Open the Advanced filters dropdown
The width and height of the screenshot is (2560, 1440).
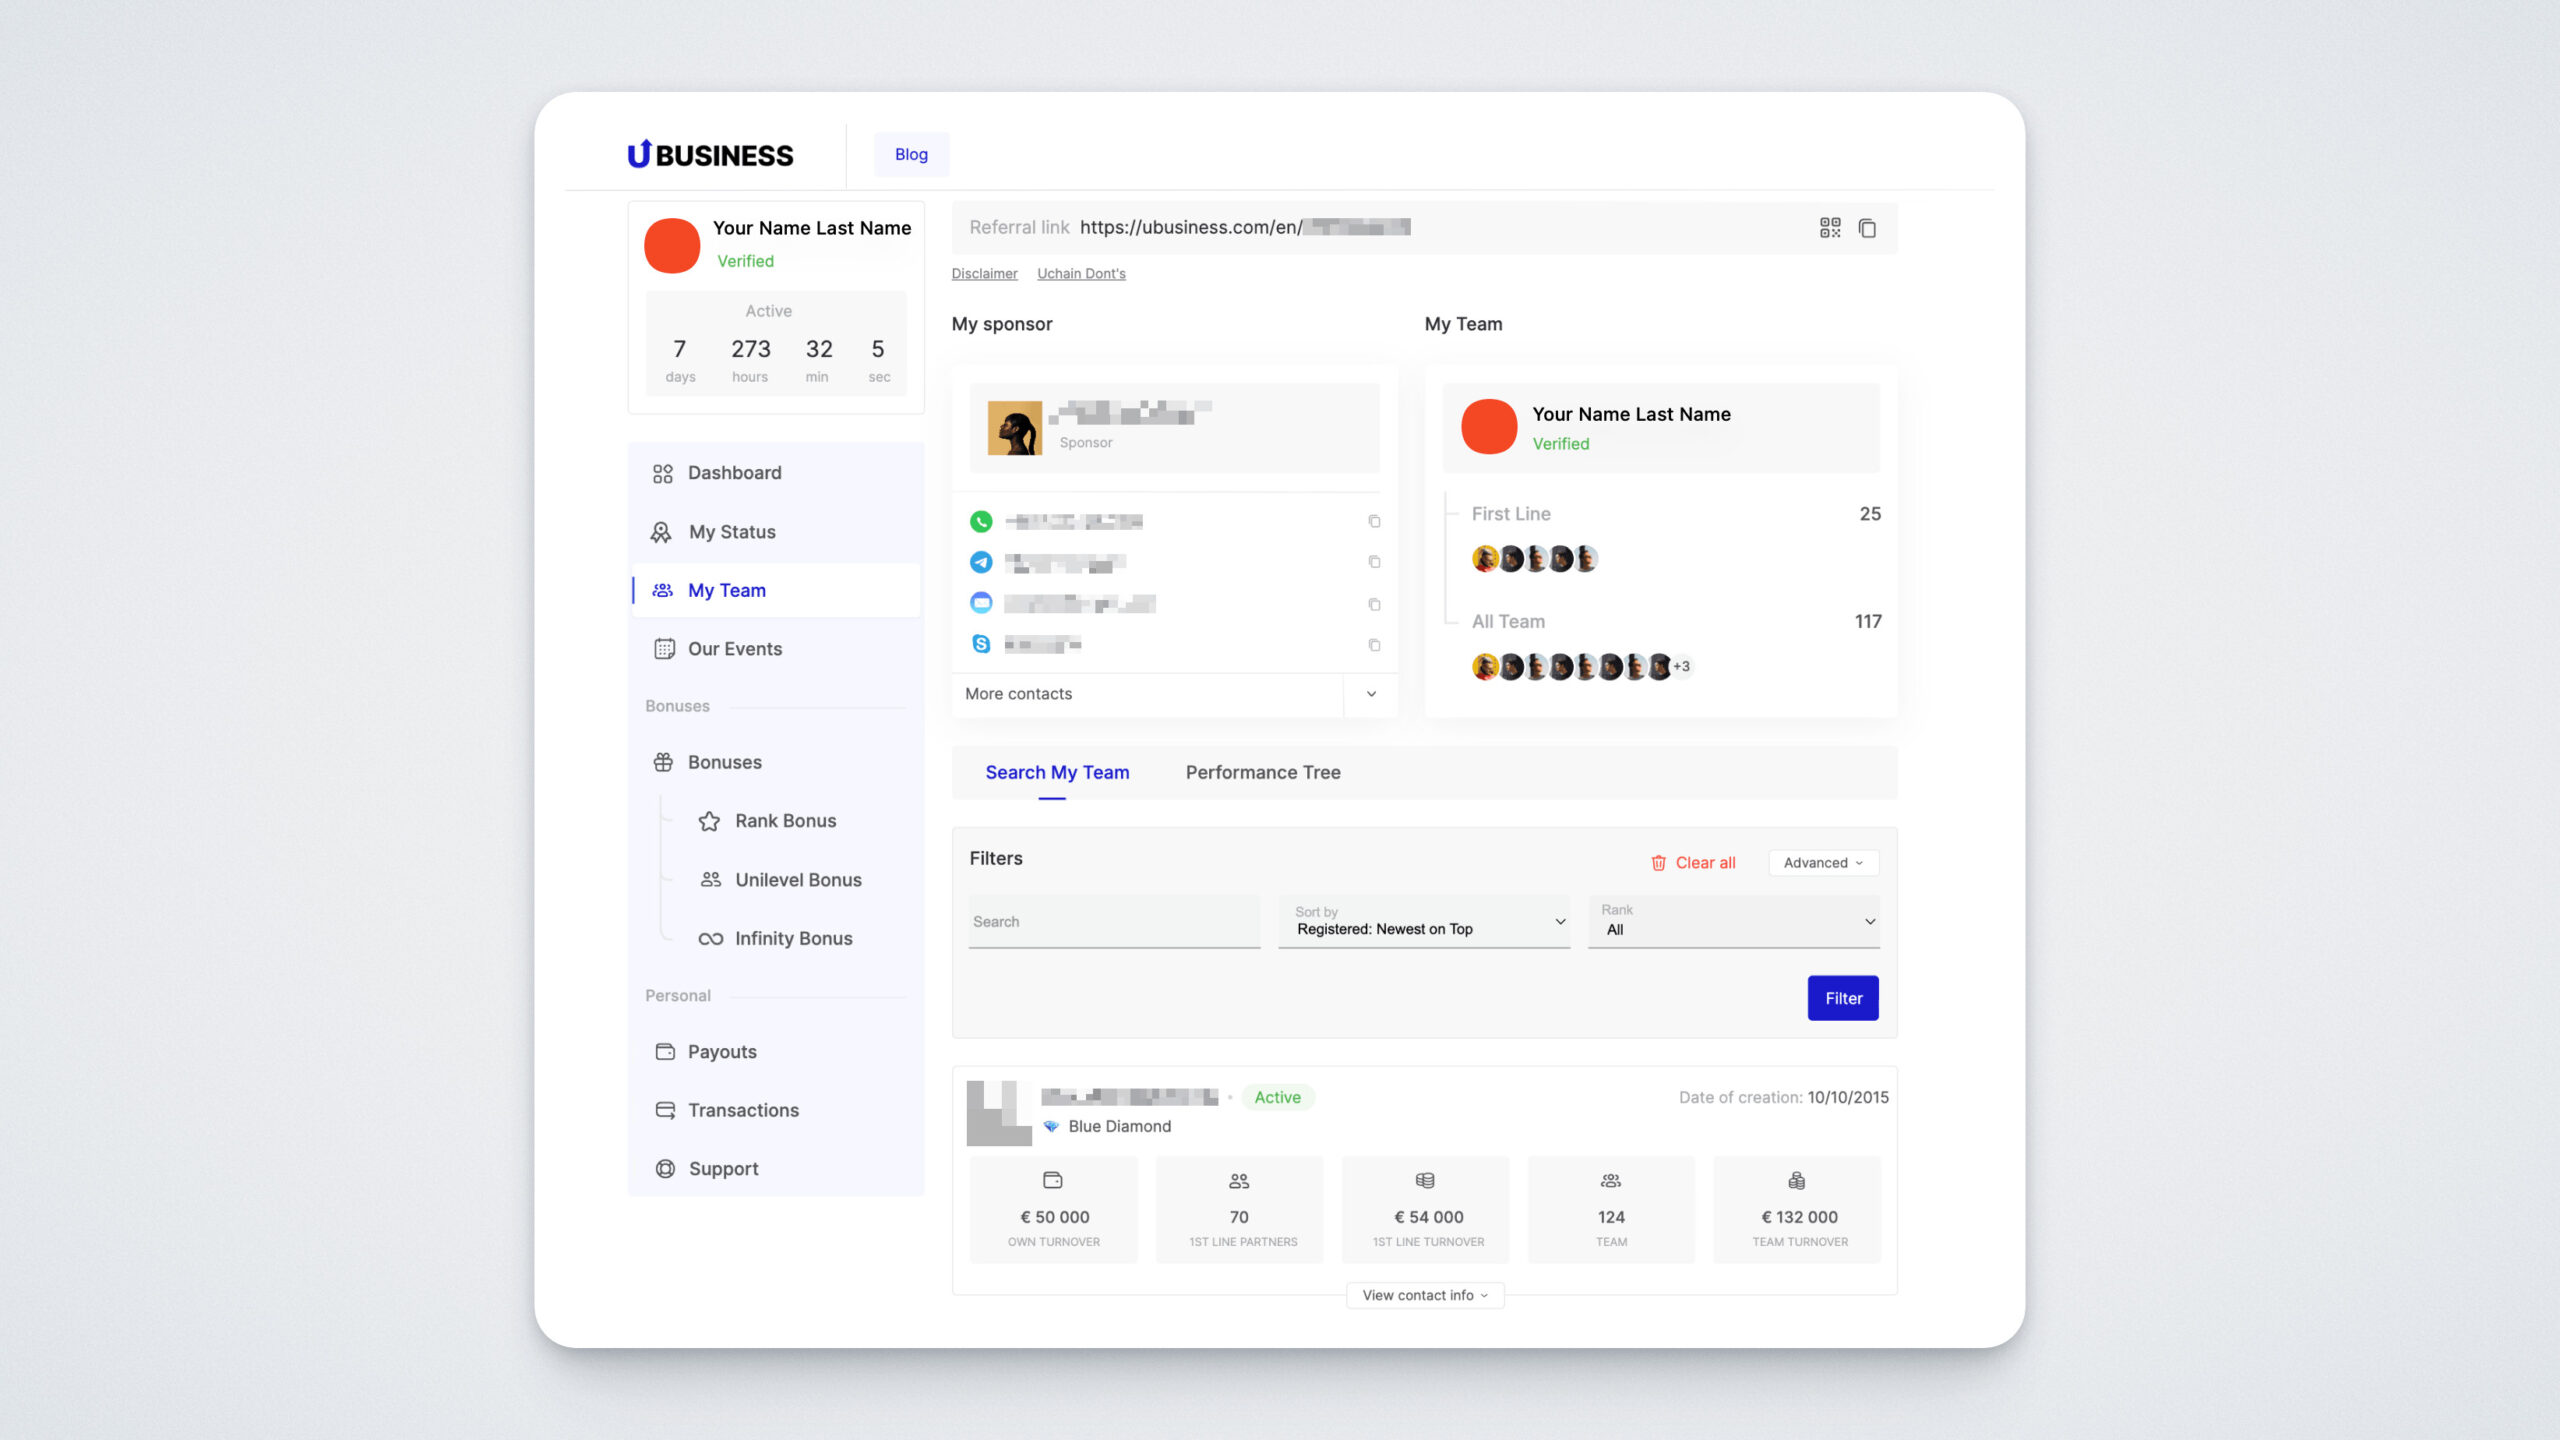click(1823, 862)
